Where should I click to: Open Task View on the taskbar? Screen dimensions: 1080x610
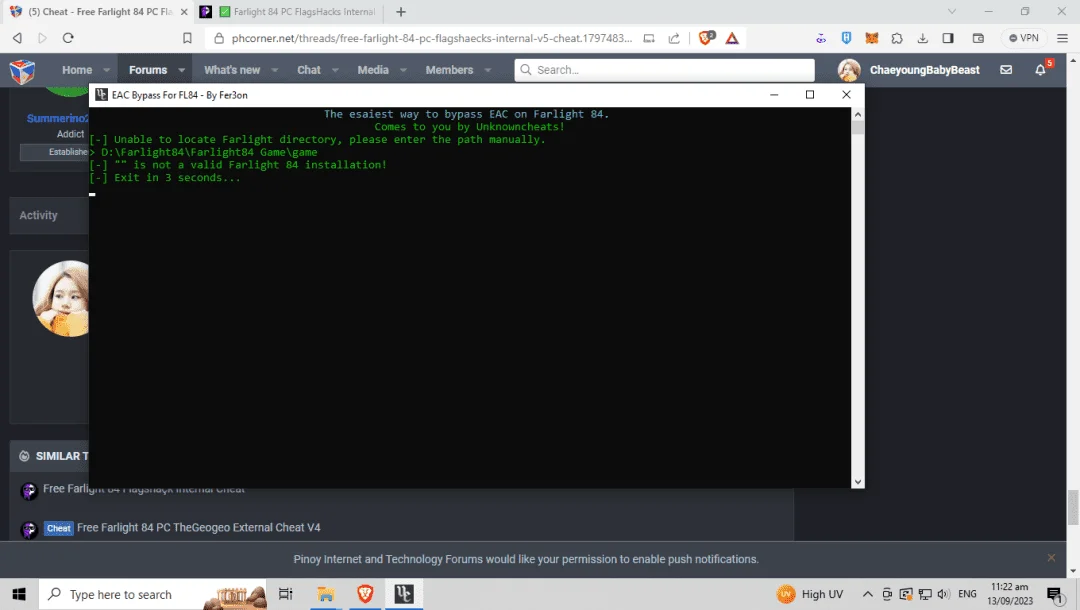(285, 594)
